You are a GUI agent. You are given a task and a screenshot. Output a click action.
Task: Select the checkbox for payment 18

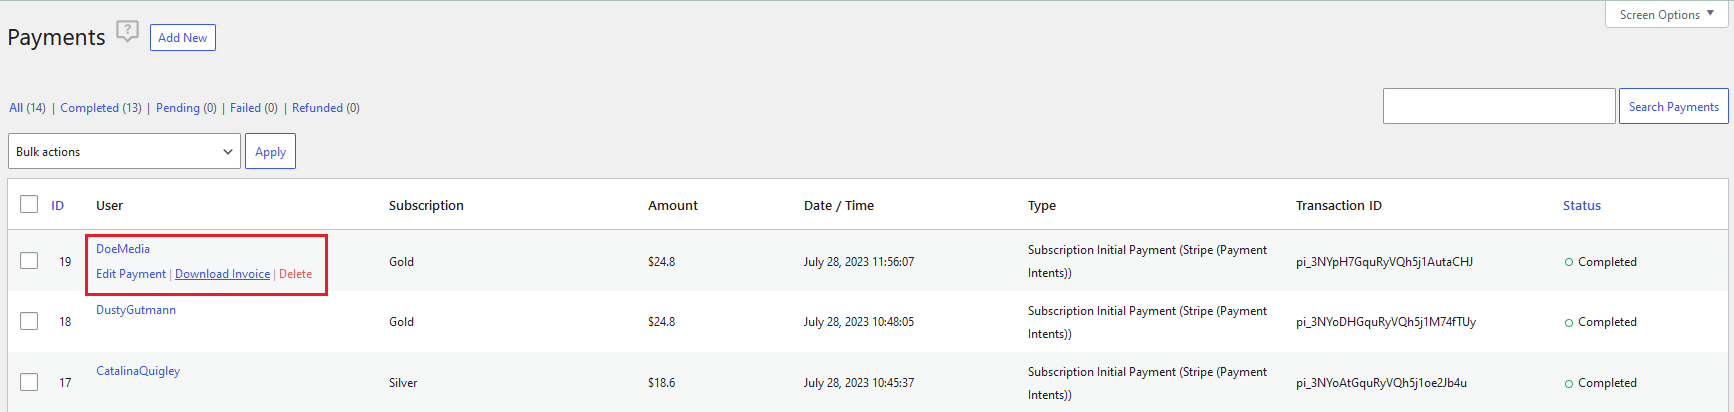point(29,321)
